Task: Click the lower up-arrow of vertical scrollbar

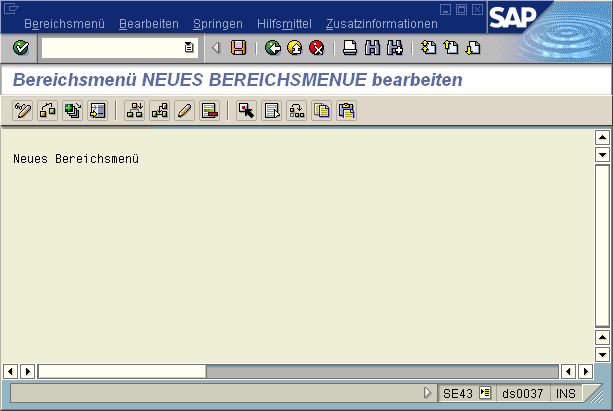Action: coord(602,337)
